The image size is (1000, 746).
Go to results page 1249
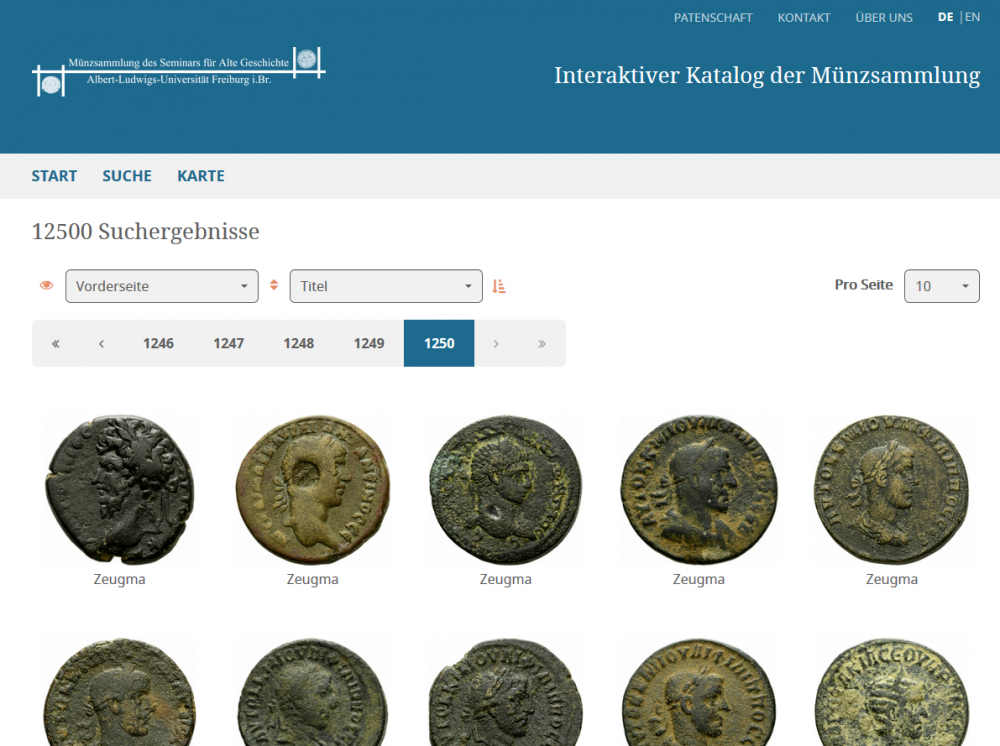(369, 344)
